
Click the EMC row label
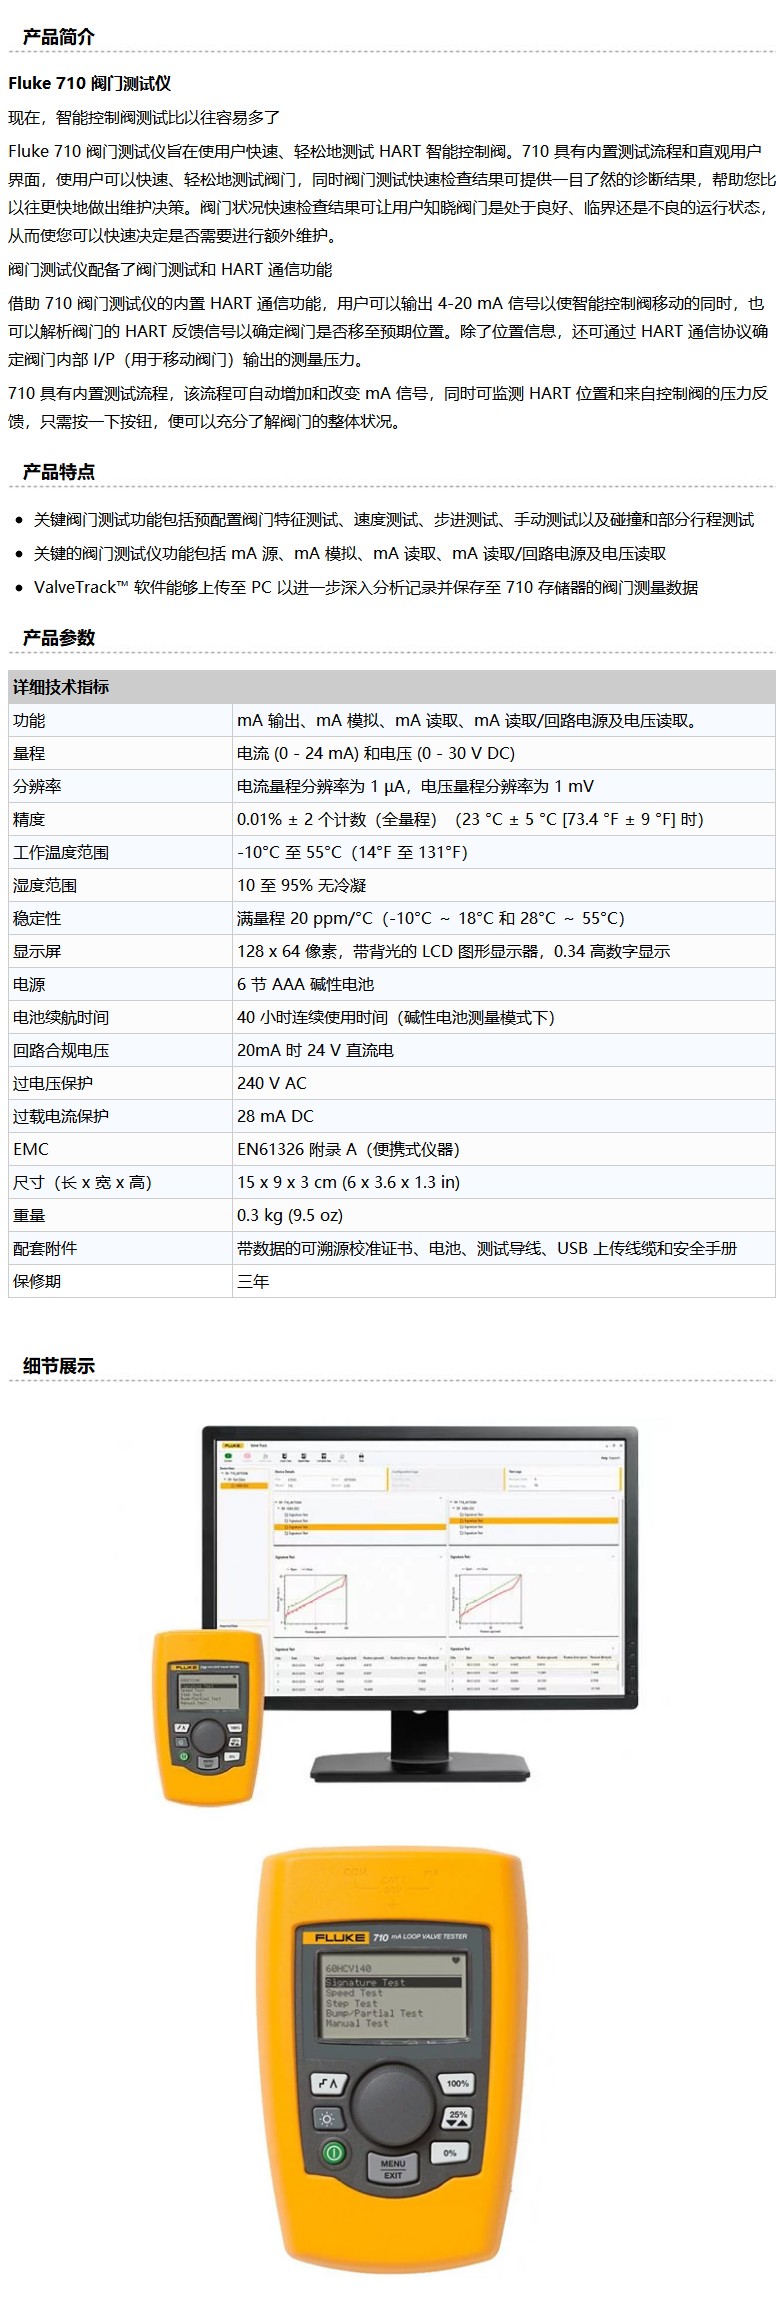coord(31,1149)
